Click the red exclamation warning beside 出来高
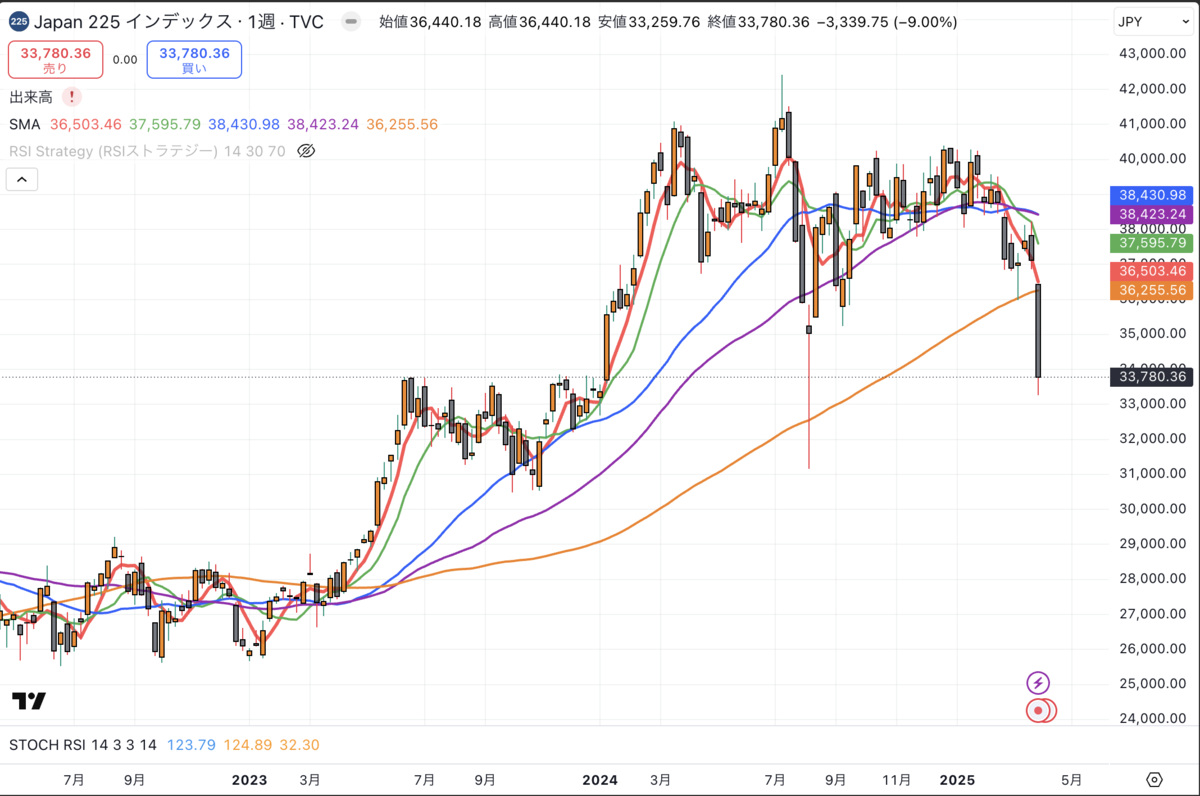Screen dimensions: 1200x796 (x=72, y=97)
